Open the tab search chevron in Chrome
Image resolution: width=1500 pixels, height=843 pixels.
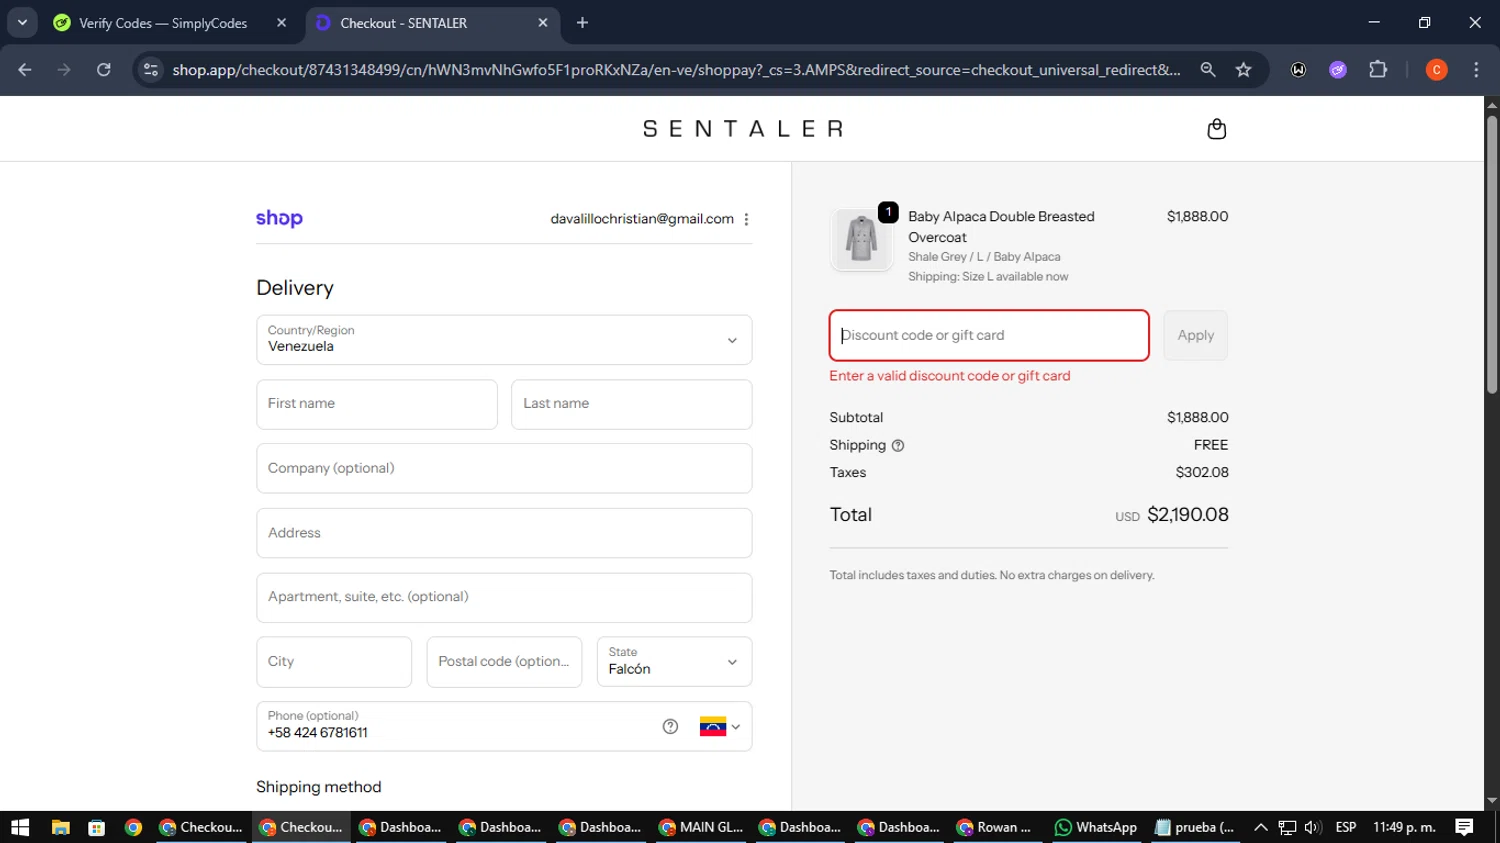pyautogui.click(x=22, y=22)
